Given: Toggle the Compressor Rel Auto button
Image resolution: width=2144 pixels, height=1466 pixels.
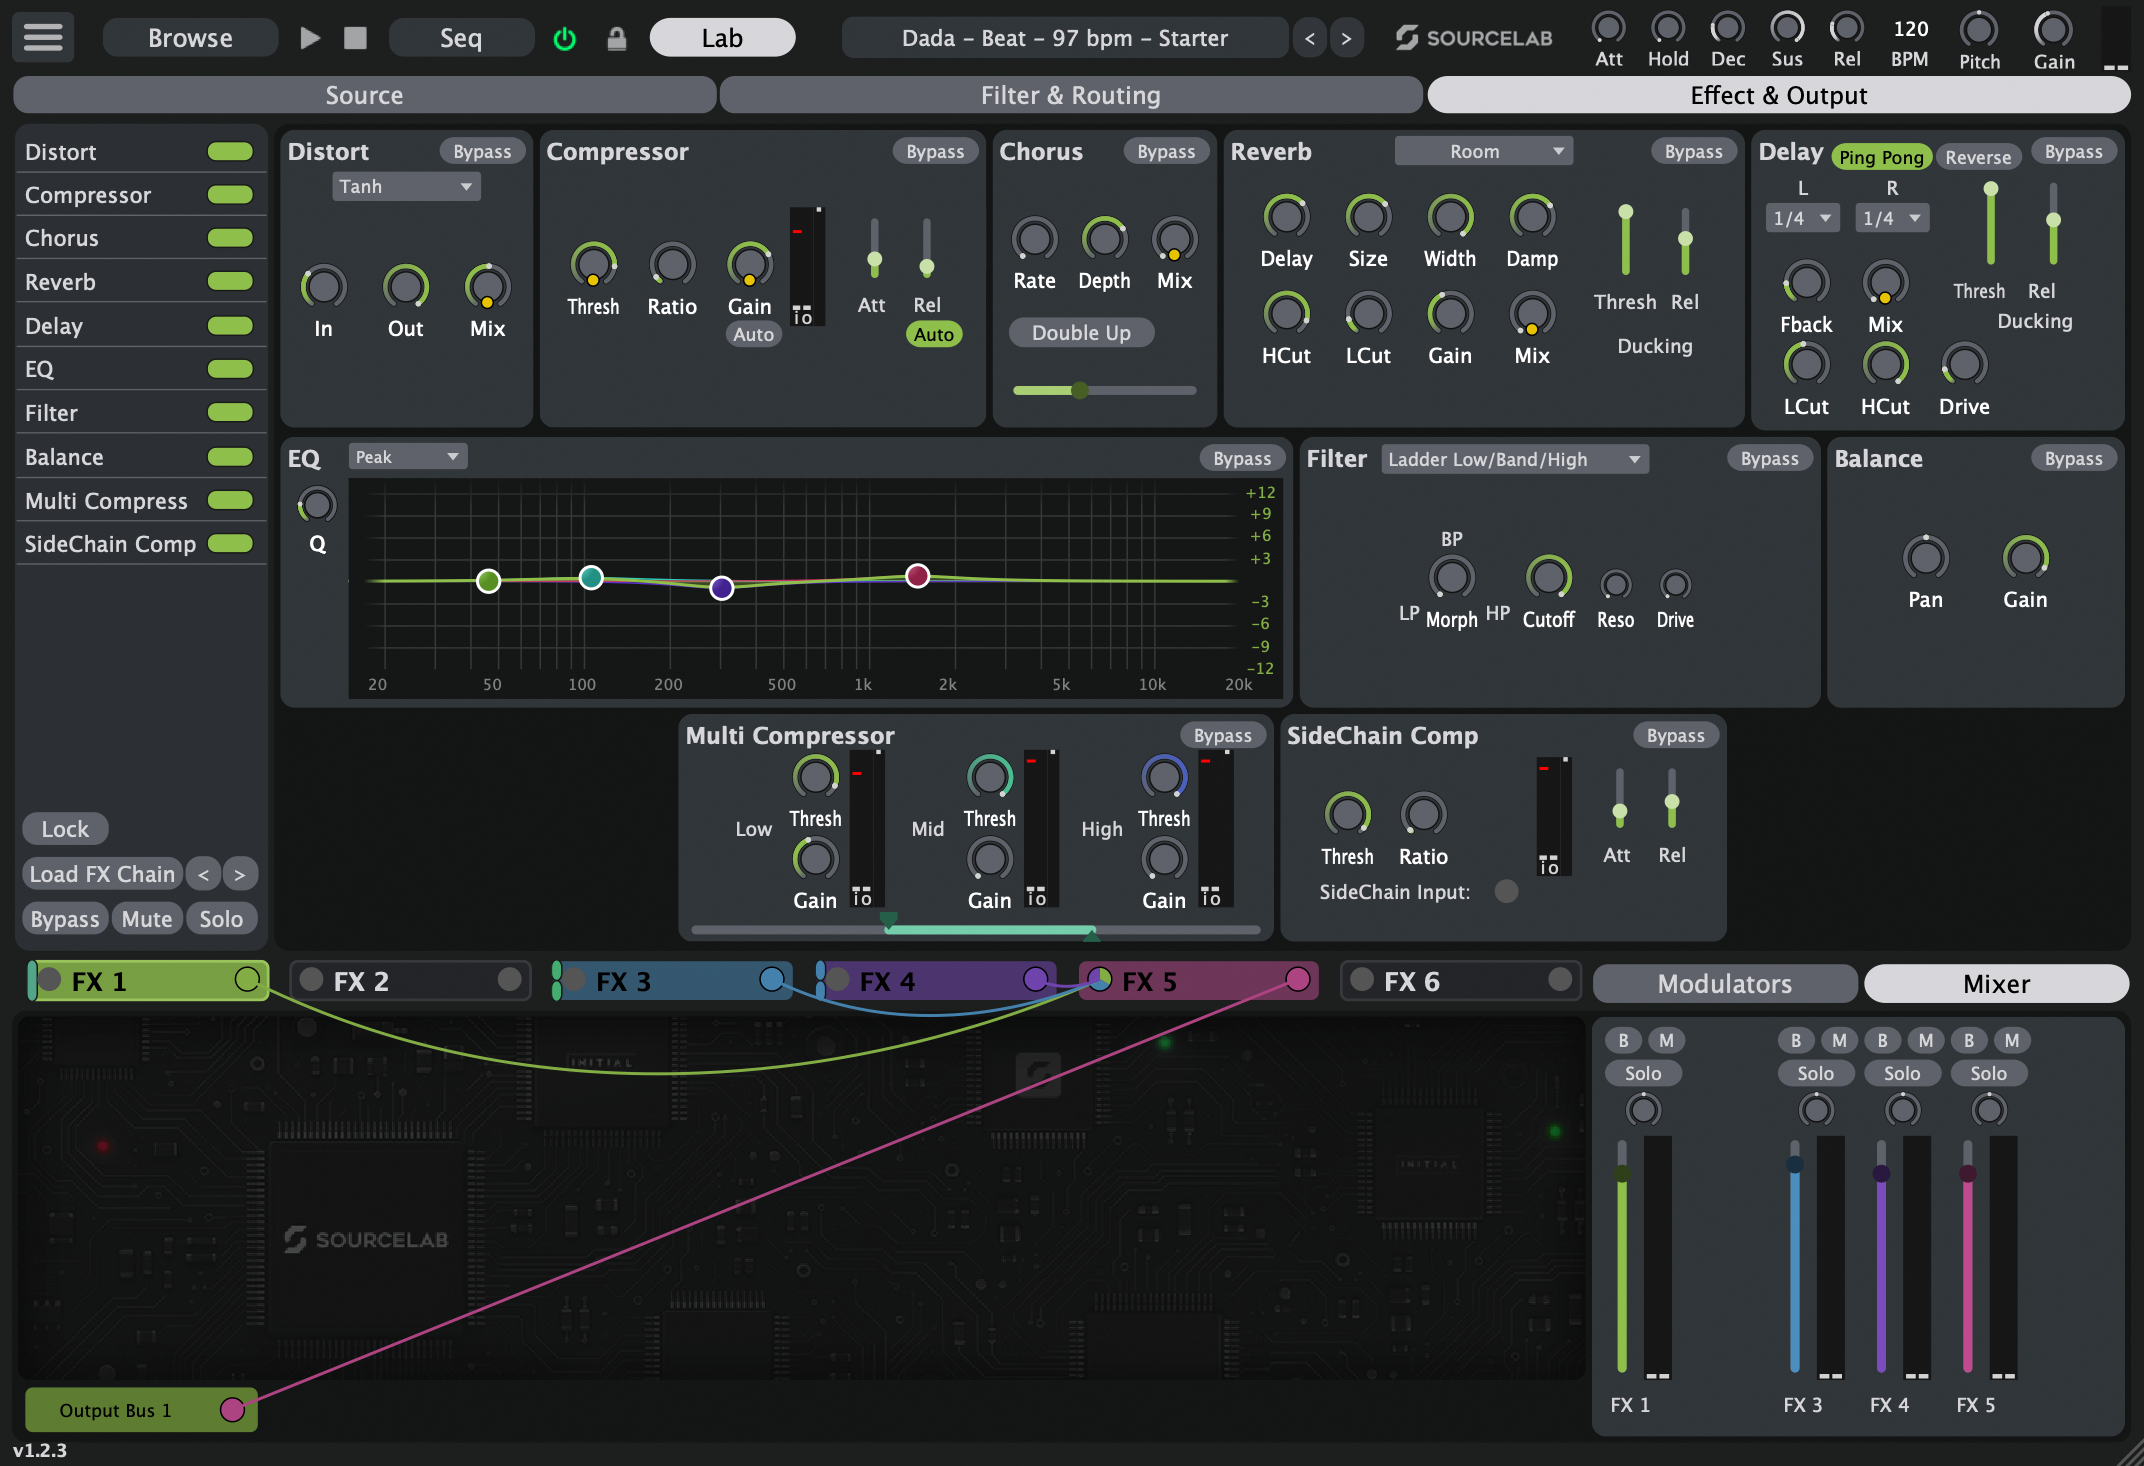Looking at the screenshot, I should 933,334.
